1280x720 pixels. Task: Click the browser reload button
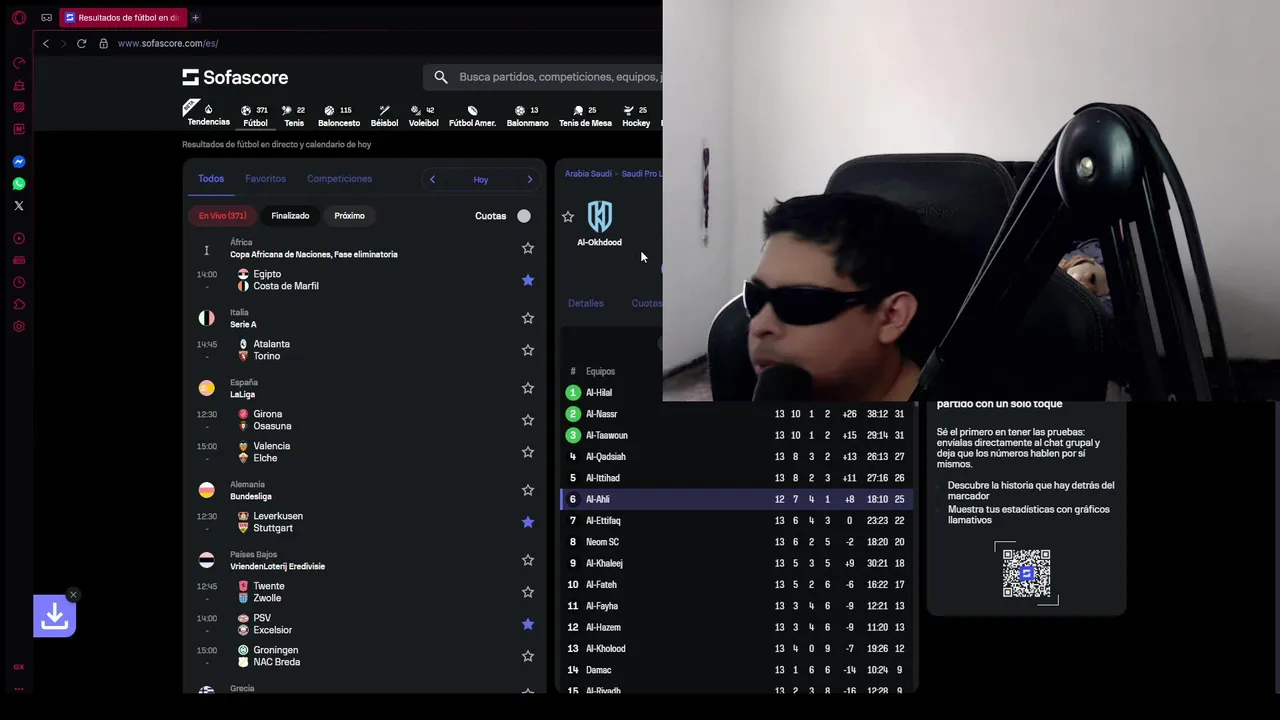point(81,43)
